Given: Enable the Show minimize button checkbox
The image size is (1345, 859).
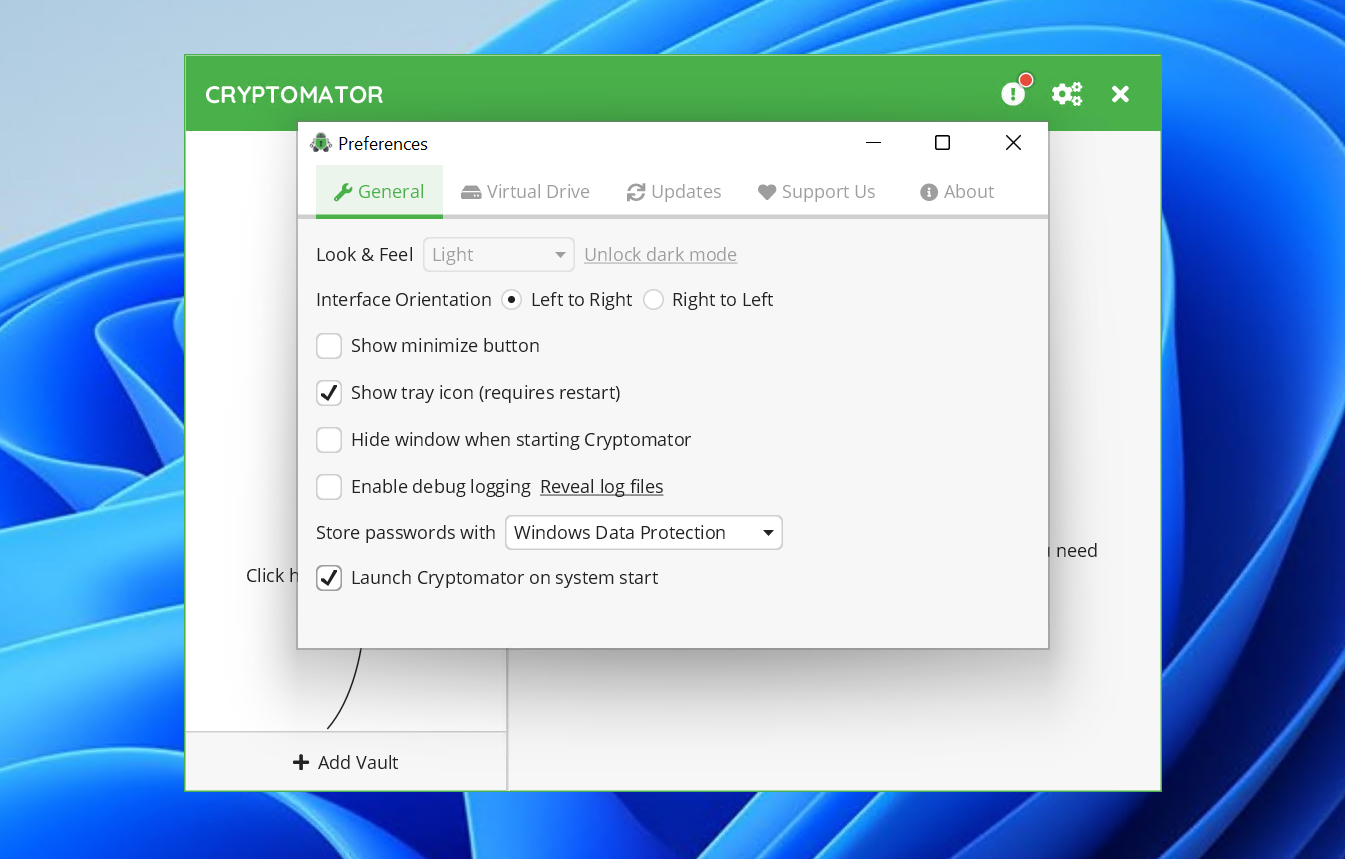Looking at the screenshot, I should (329, 346).
